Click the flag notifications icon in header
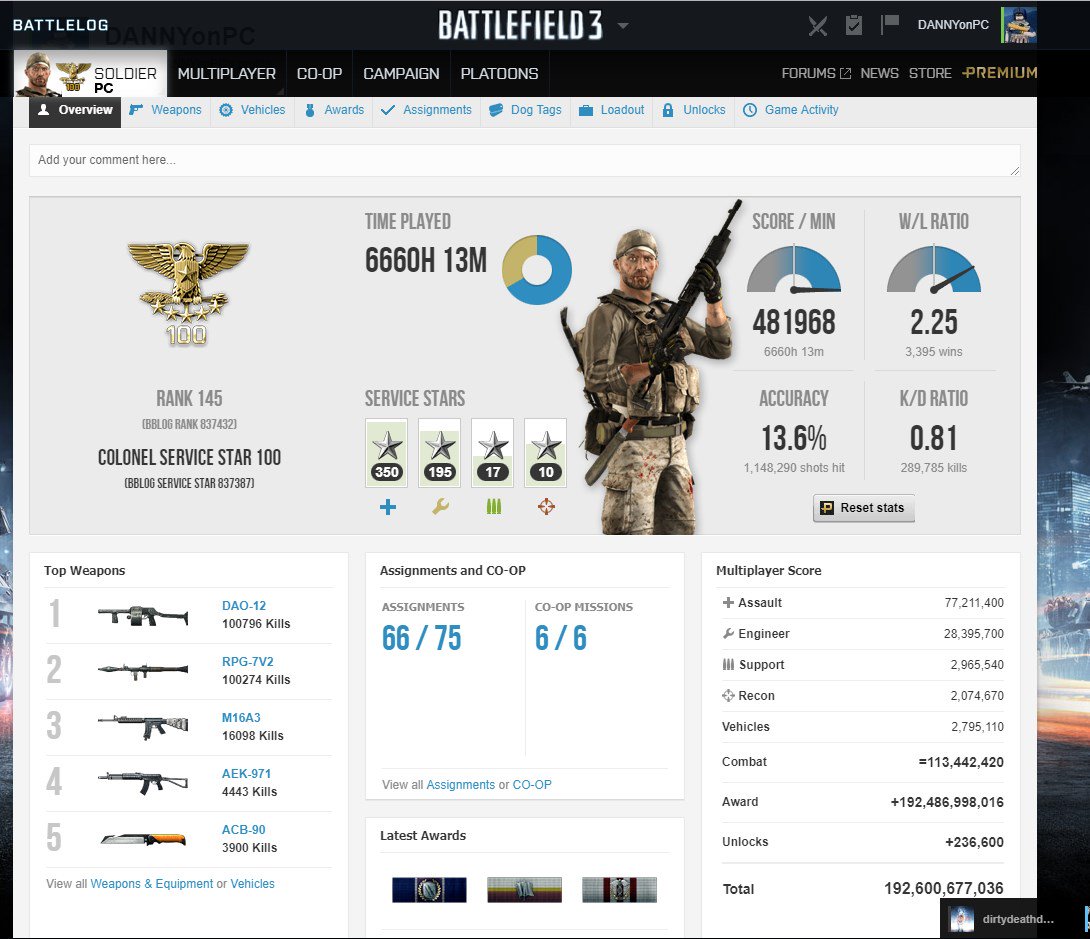The height and width of the screenshot is (939, 1090). pos(890,24)
